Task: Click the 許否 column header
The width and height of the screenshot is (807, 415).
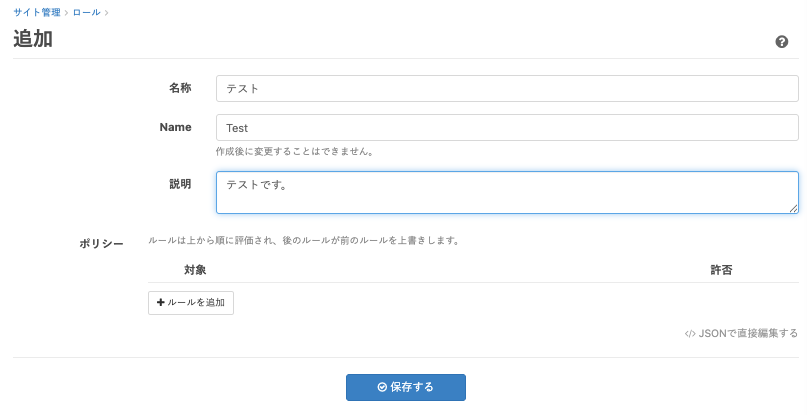Action: (x=721, y=270)
